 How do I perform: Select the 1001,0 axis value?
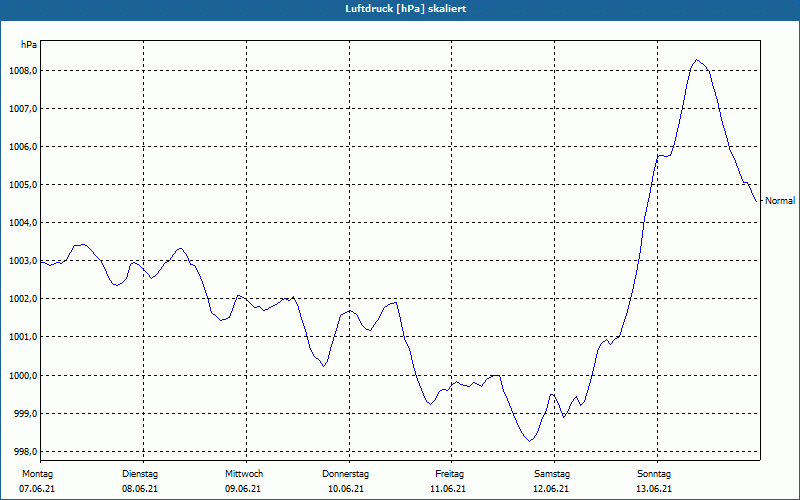(23, 337)
